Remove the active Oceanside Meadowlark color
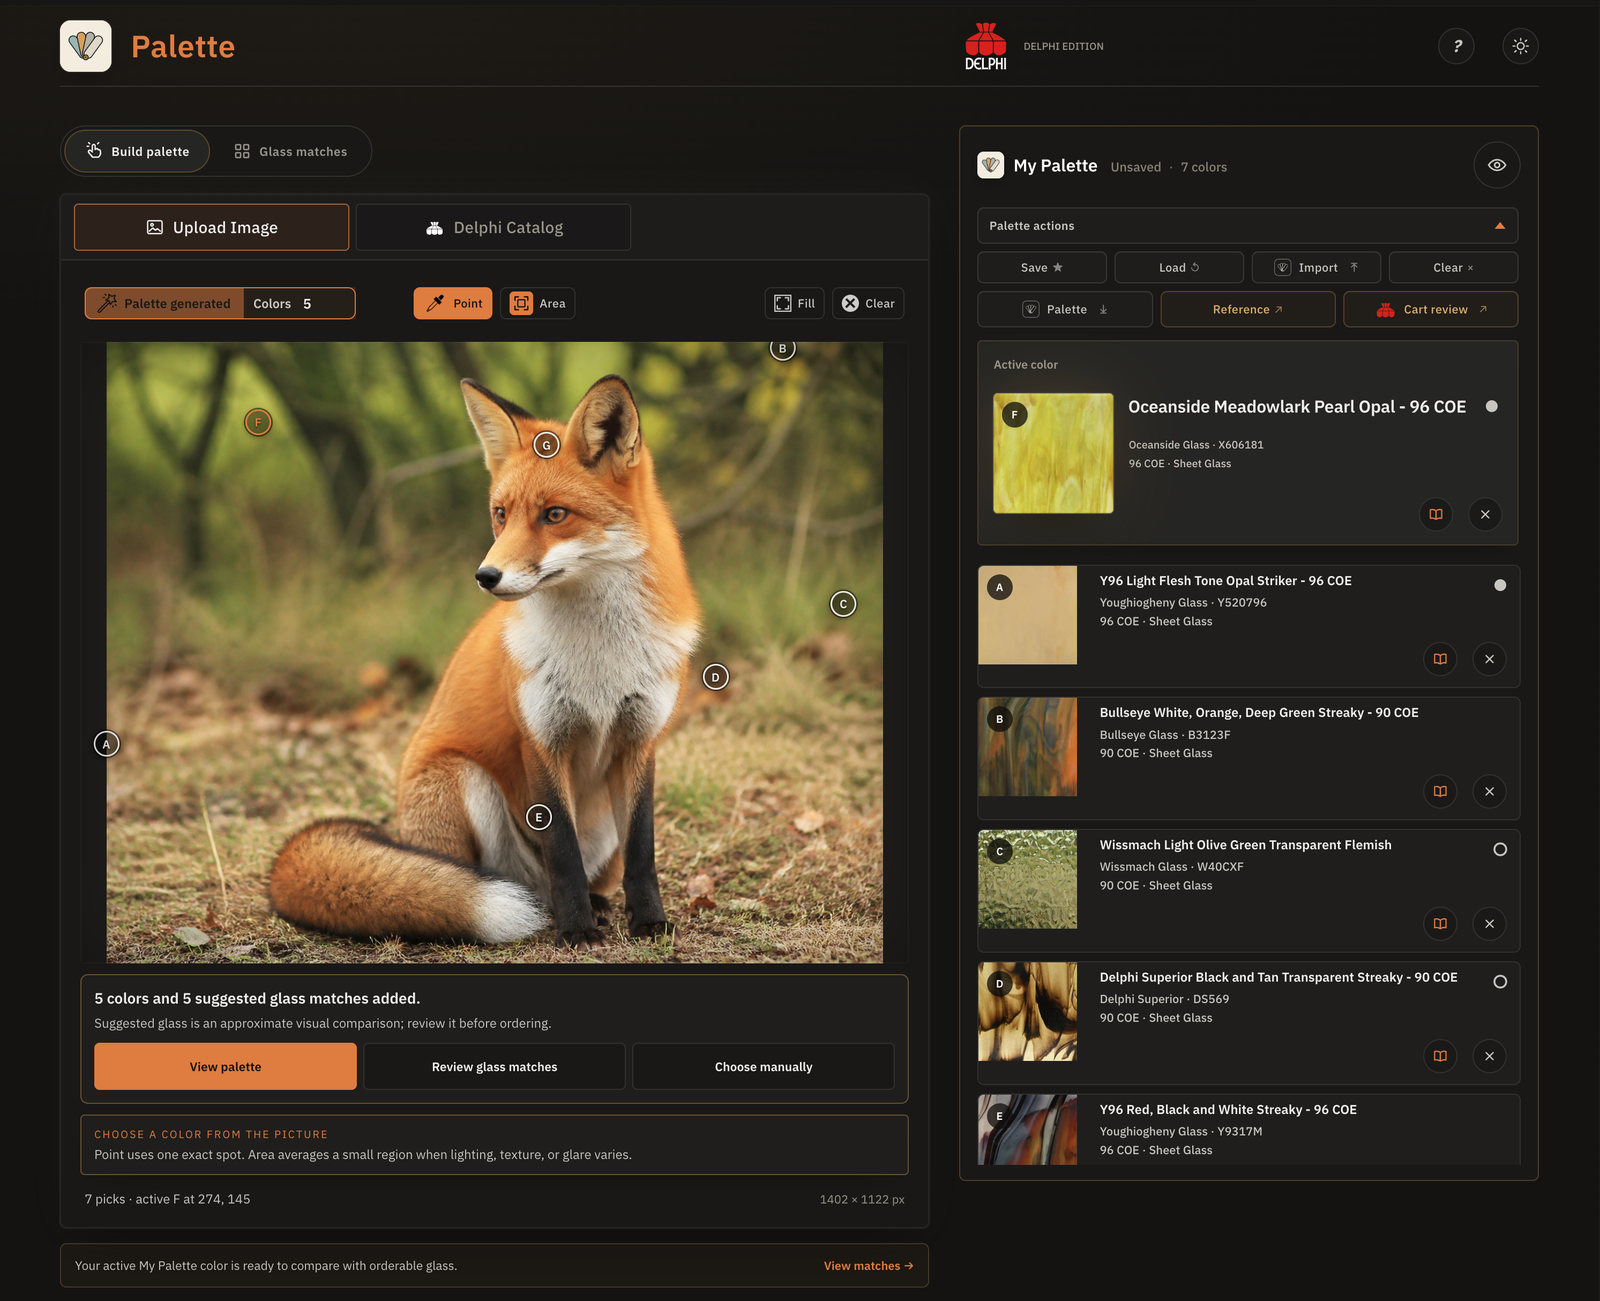Screen dimensions: 1600x1301 pyautogui.click(x=1485, y=514)
